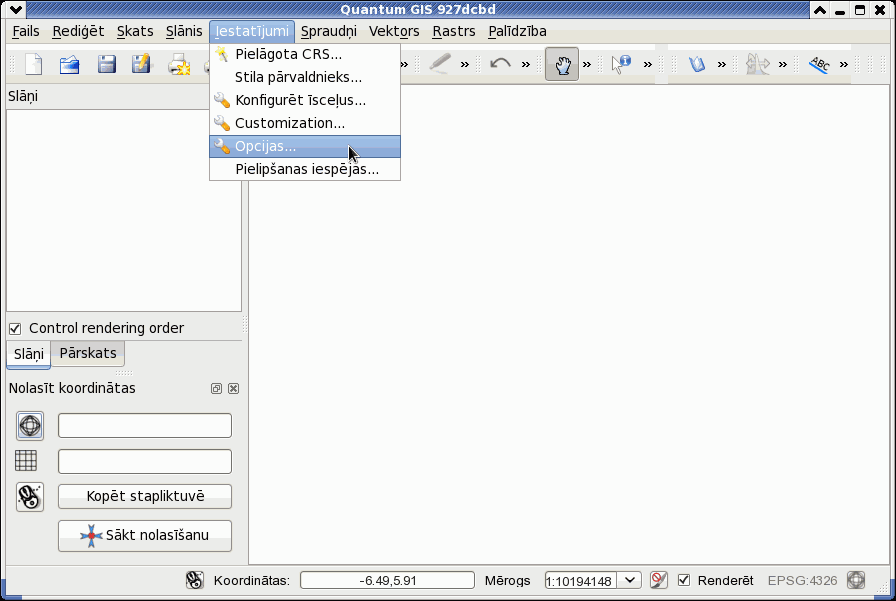Click the EPSG:4326 status text

802,580
